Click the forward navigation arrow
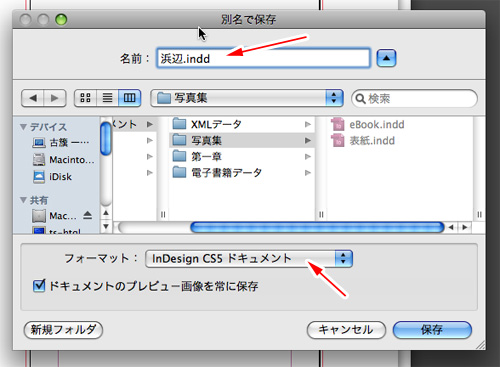 point(55,98)
